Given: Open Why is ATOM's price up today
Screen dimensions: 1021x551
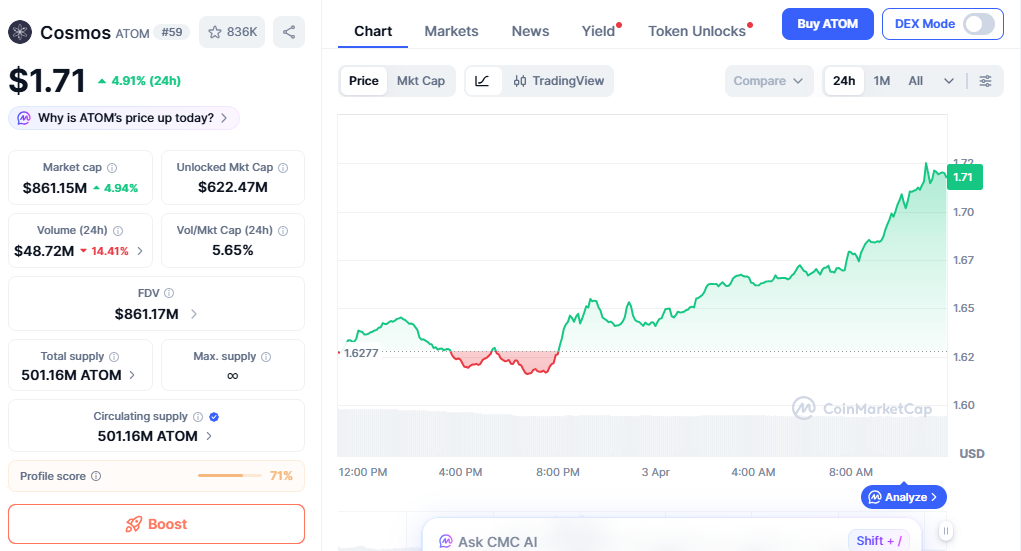Looking at the screenshot, I should [x=124, y=118].
